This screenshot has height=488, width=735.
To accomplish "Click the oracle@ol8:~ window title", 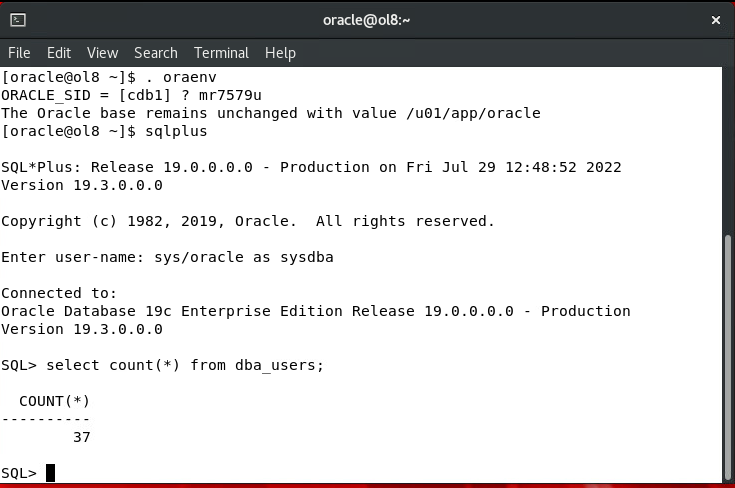I will point(367,20).
